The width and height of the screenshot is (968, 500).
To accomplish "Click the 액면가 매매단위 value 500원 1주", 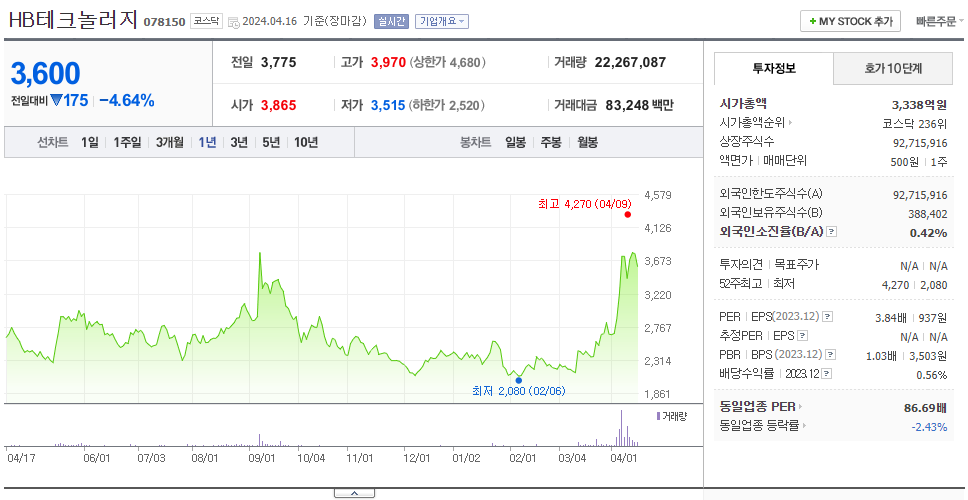I will [x=919, y=162].
